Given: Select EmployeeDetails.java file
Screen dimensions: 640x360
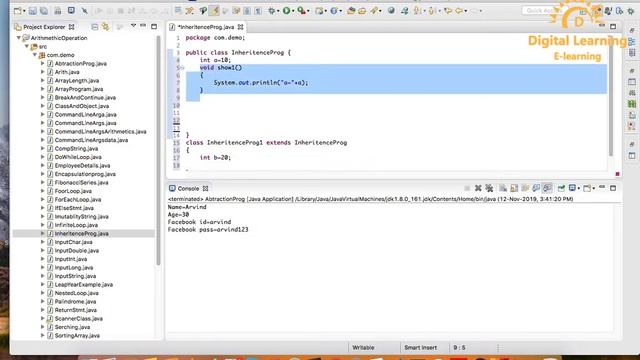Looking at the screenshot, I should click(82, 166).
